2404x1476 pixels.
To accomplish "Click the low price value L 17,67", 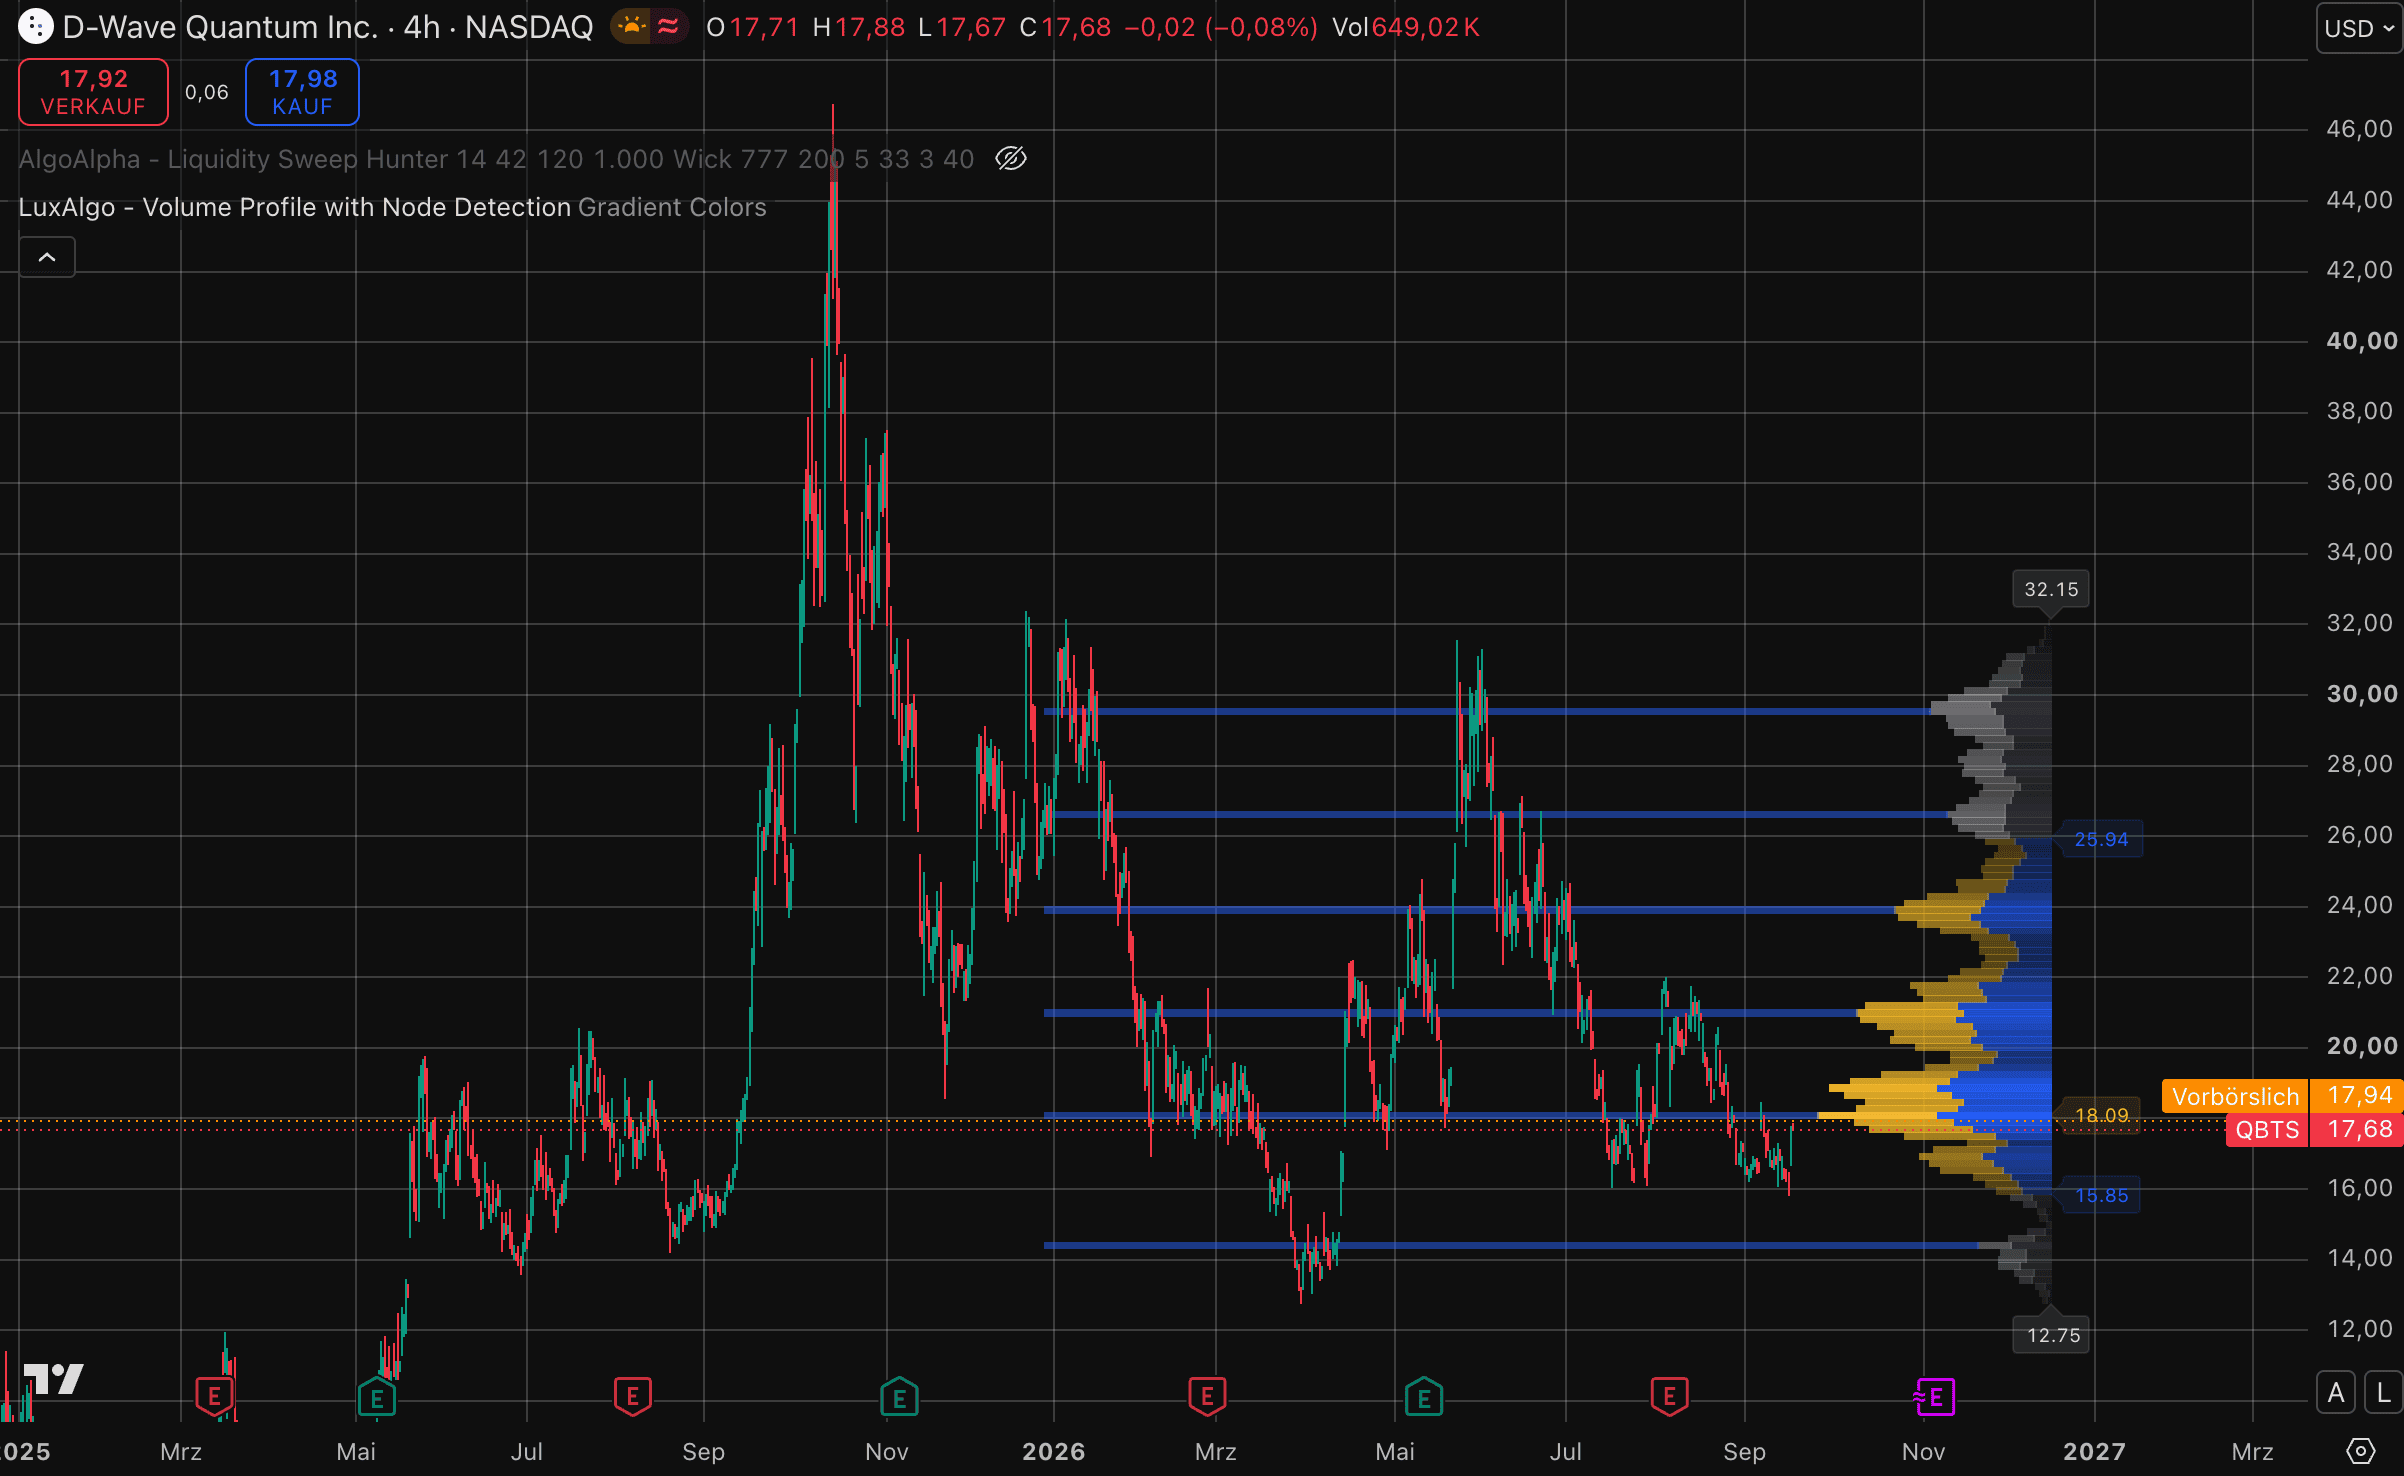I will point(962,27).
